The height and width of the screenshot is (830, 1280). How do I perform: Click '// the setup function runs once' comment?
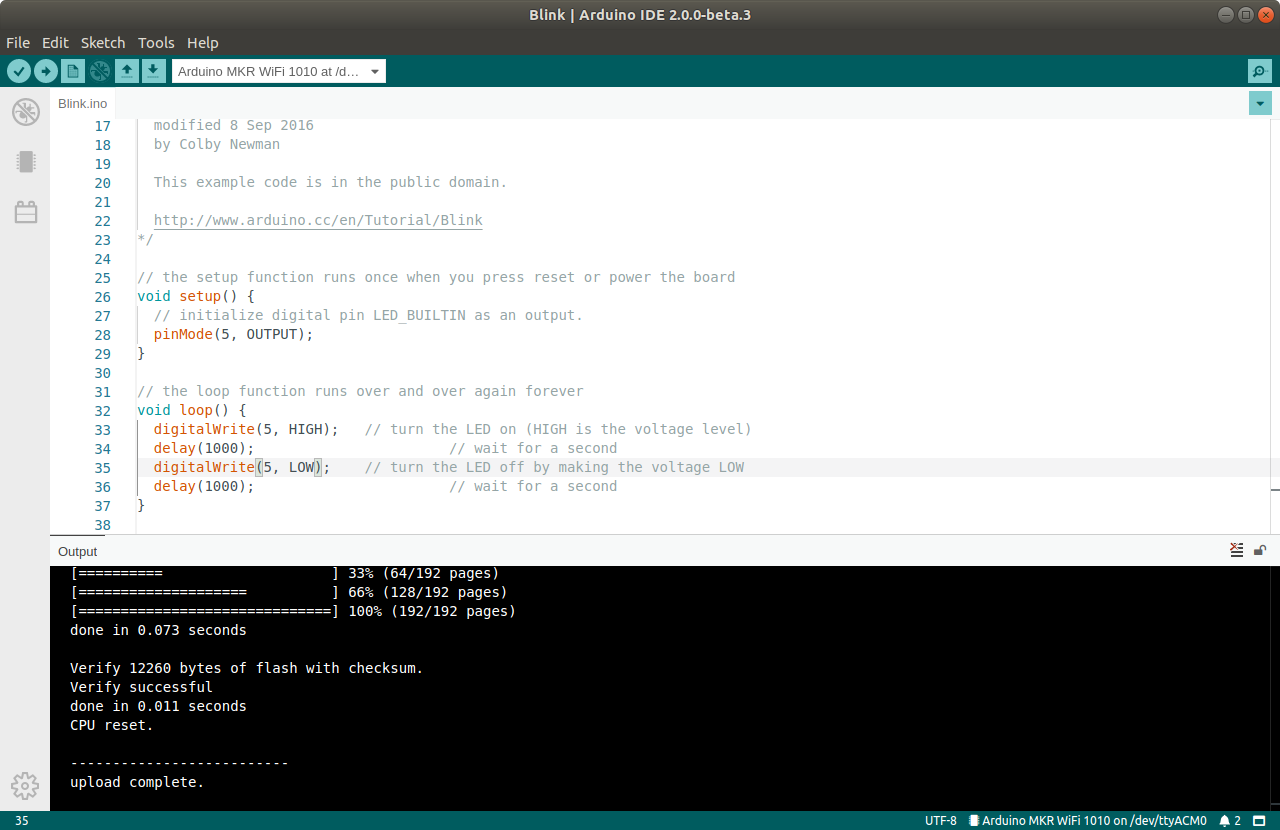click(436, 277)
